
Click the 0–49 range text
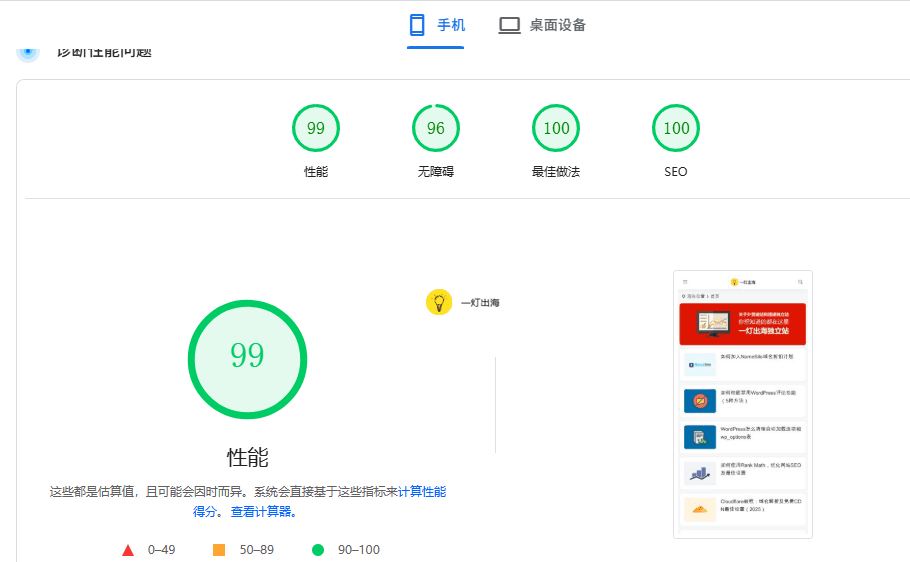click(x=161, y=550)
